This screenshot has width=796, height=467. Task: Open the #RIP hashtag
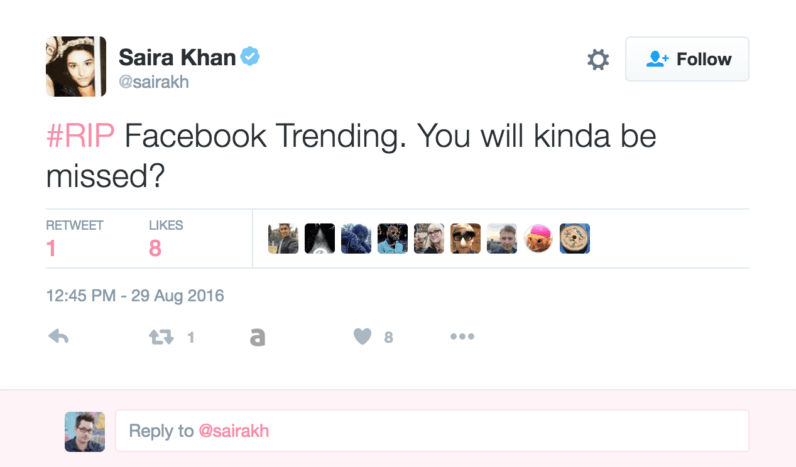pos(80,136)
